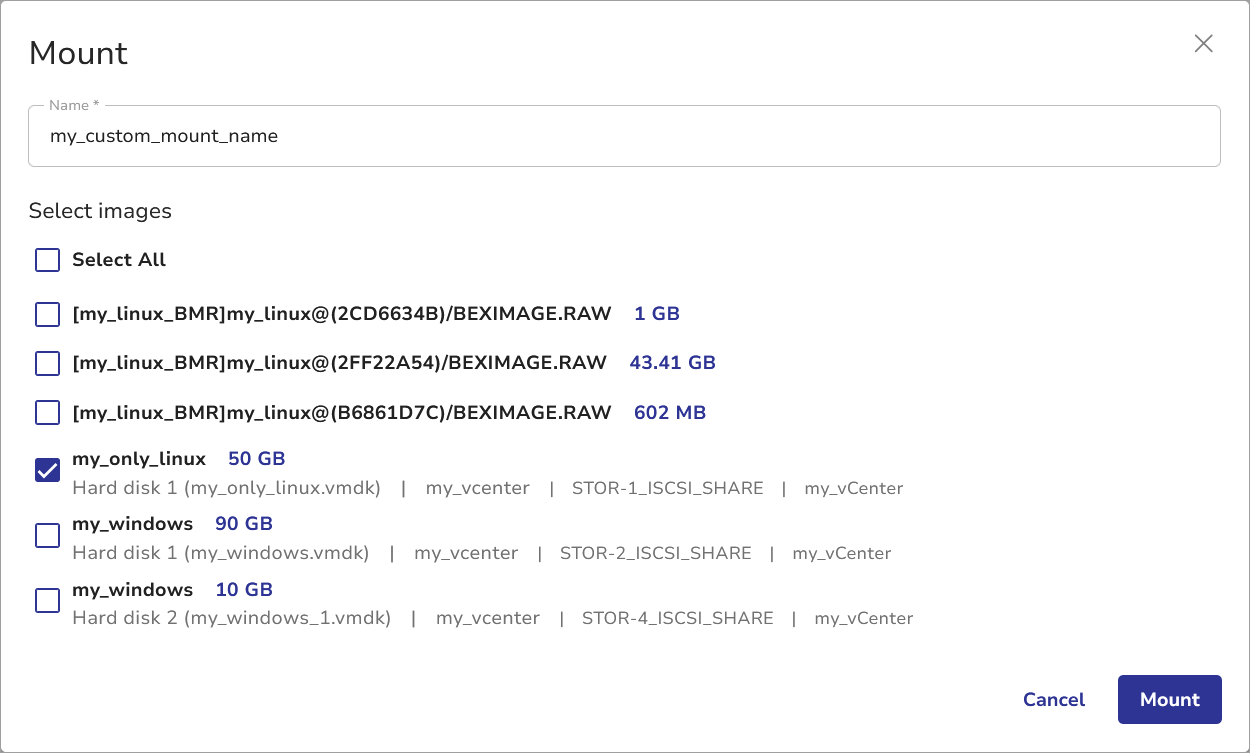Click the "Select All" label text
Viewport: 1250px width, 753px height.
click(x=119, y=260)
